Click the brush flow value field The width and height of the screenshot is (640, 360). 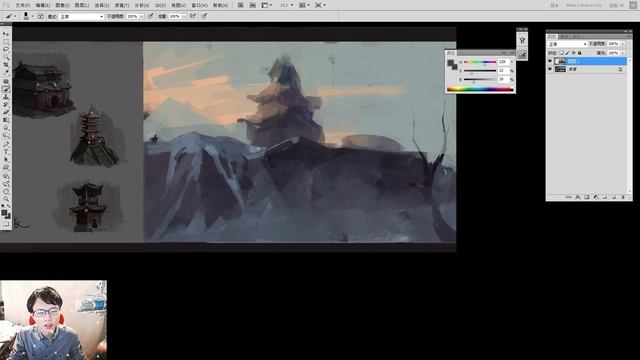point(174,17)
